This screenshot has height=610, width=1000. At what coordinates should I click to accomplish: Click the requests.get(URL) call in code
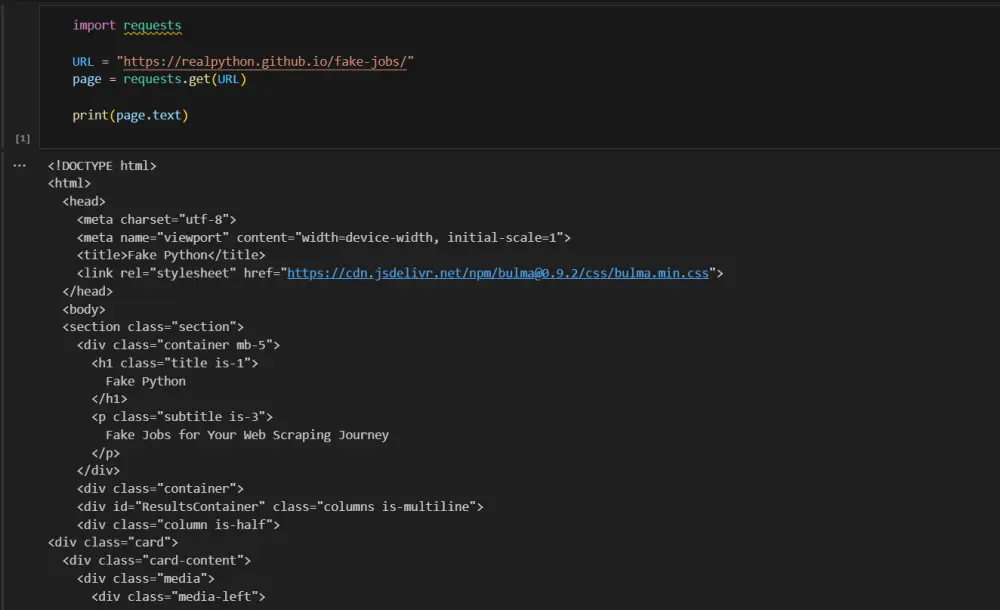(184, 79)
